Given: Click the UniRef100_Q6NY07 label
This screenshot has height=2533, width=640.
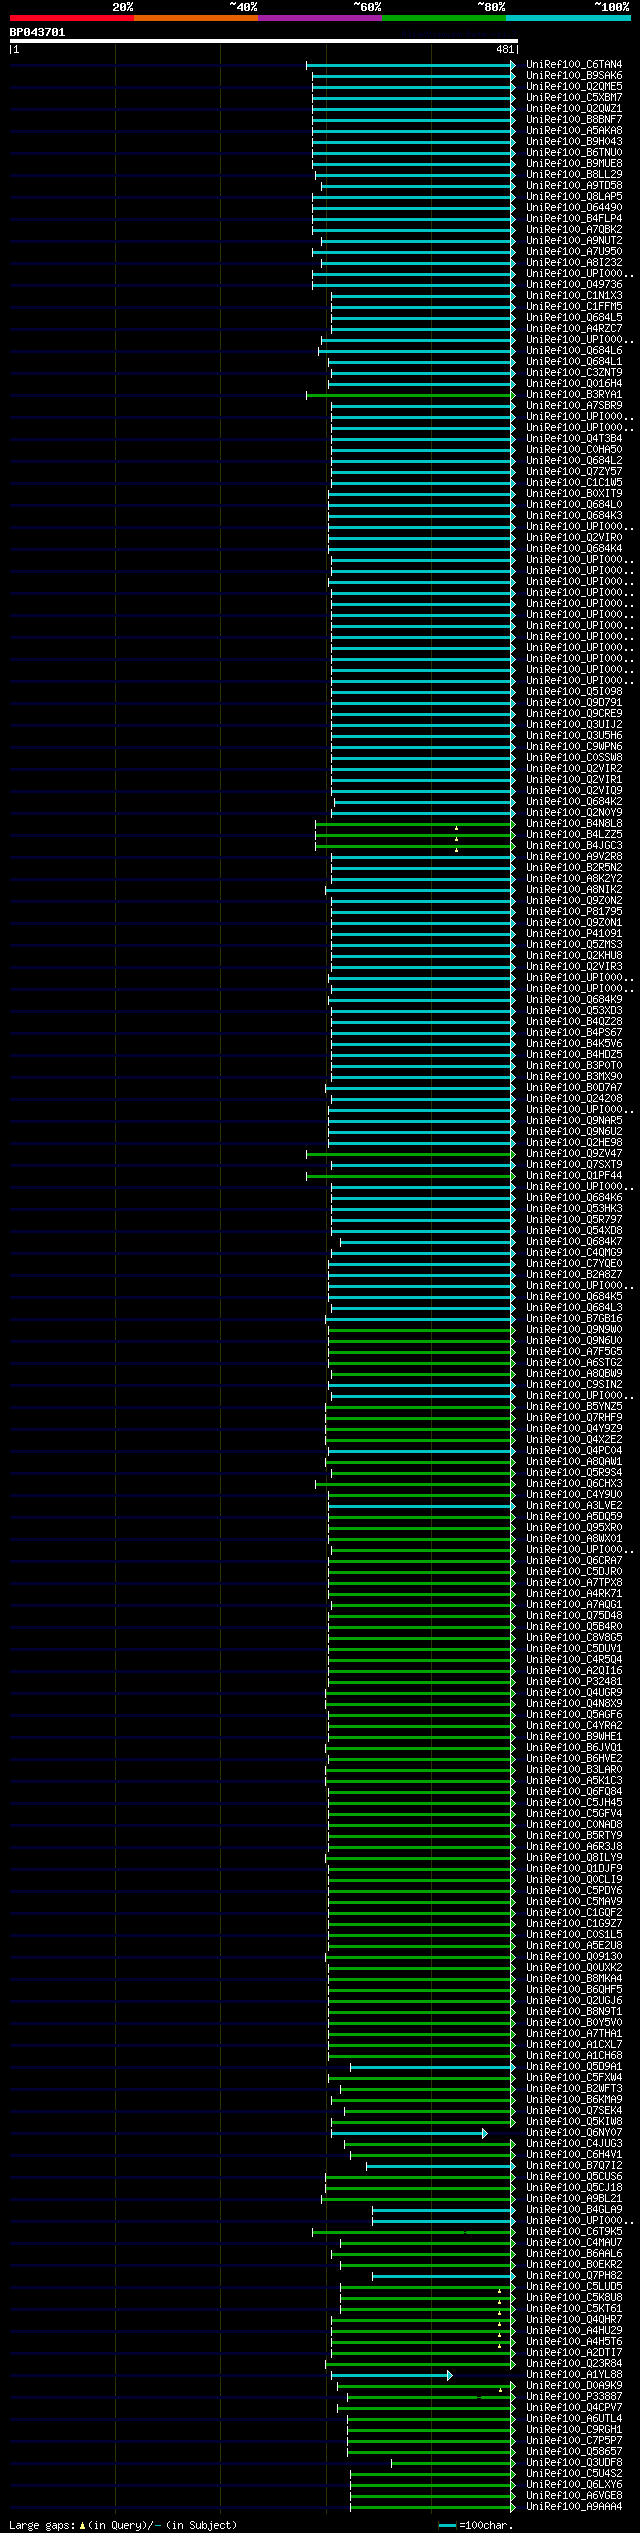Looking at the screenshot, I should coord(574,2133).
